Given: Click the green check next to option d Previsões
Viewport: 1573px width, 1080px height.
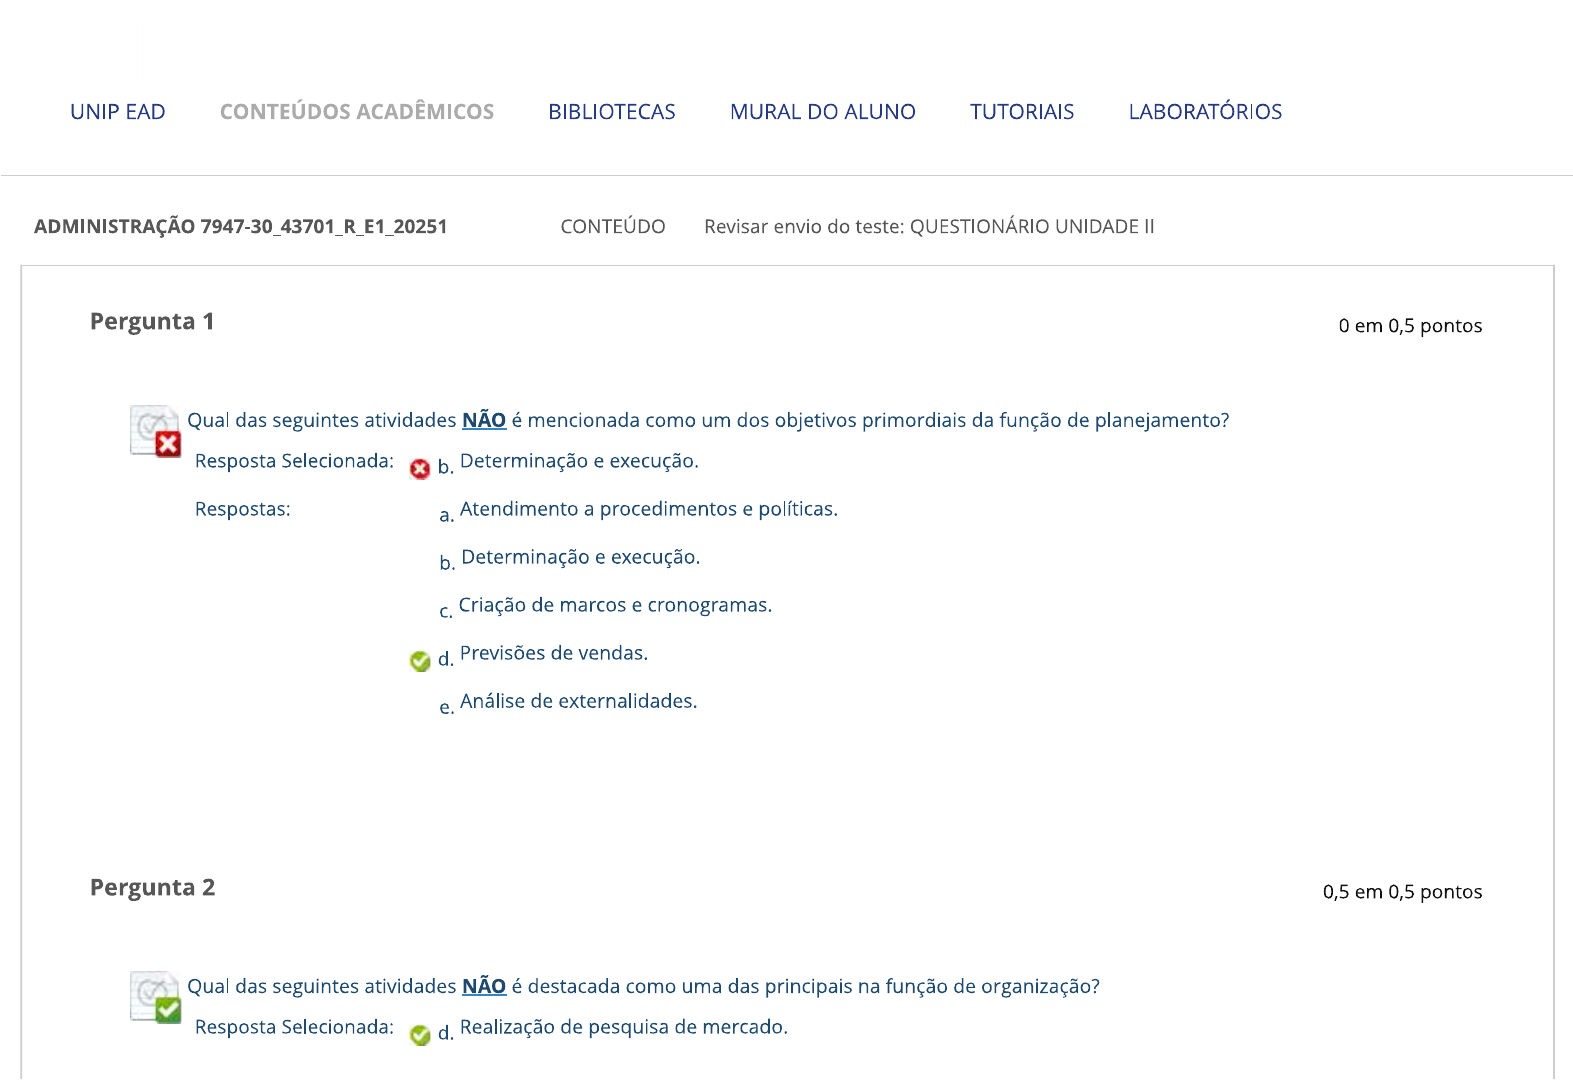Looking at the screenshot, I should (x=420, y=661).
